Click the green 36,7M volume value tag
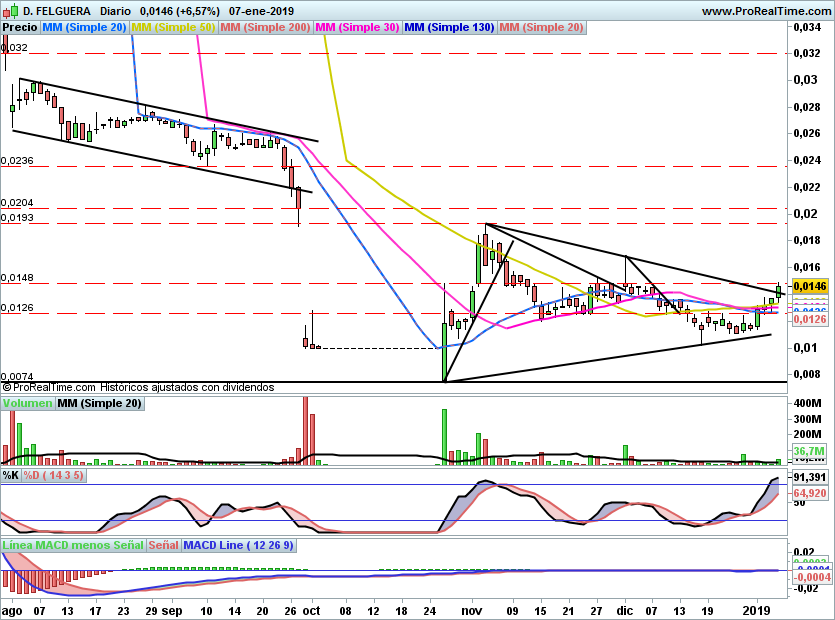This screenshot has width=835, height=620. [810, 451]
